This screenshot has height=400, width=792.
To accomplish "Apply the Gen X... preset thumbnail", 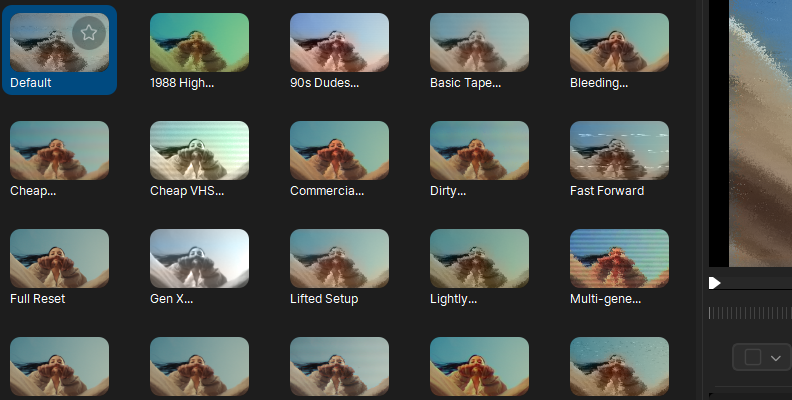I will [200, 259].
